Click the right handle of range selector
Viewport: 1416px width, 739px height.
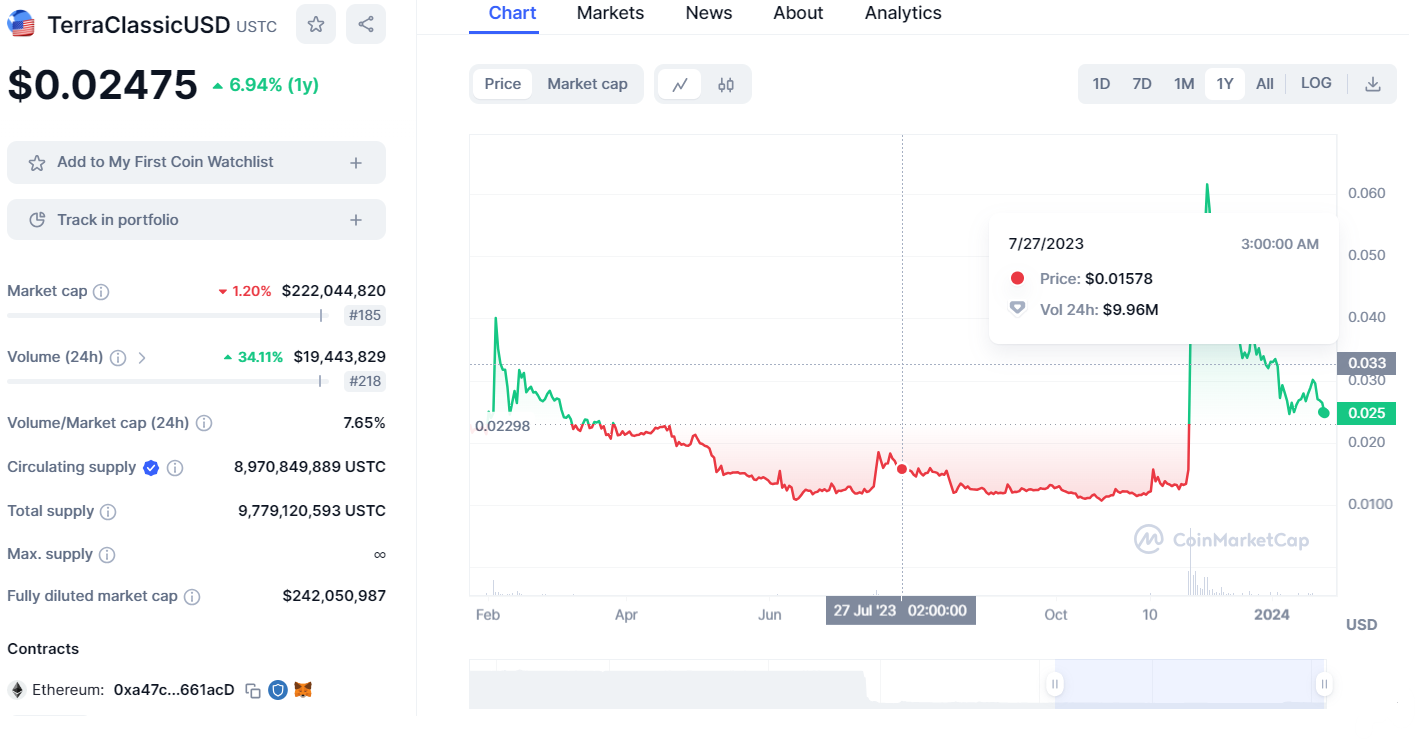(1324, 684)
